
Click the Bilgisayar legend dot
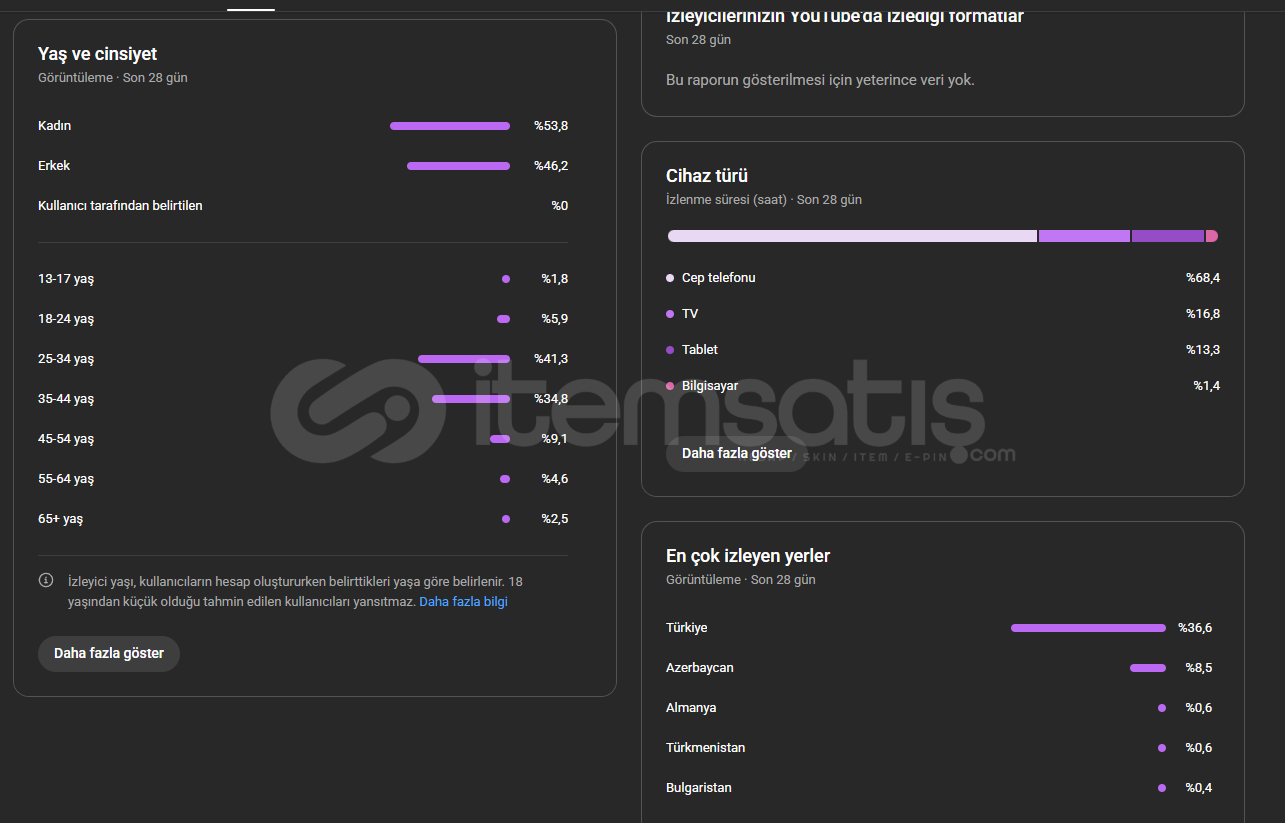(x=670, y=386)
